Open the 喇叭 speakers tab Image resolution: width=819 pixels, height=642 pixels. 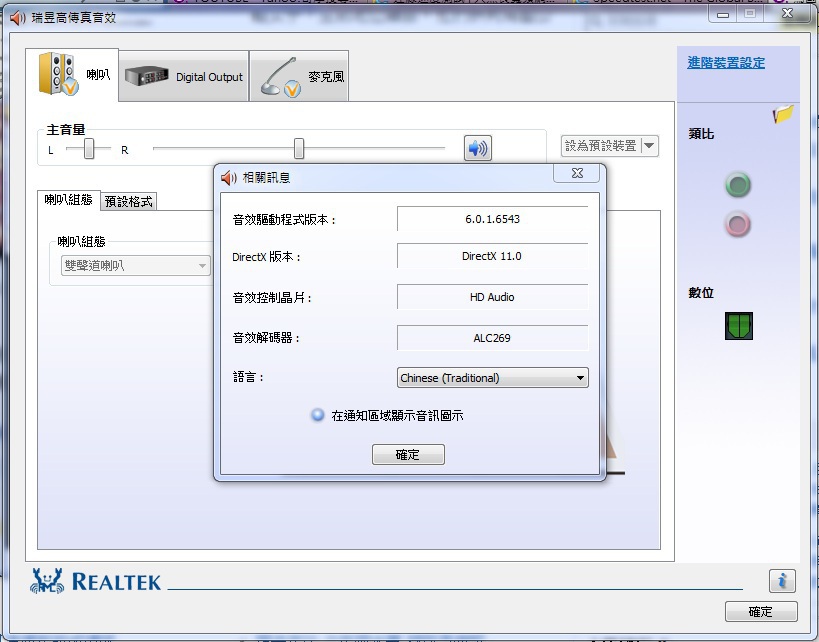(x=72, y=75)
